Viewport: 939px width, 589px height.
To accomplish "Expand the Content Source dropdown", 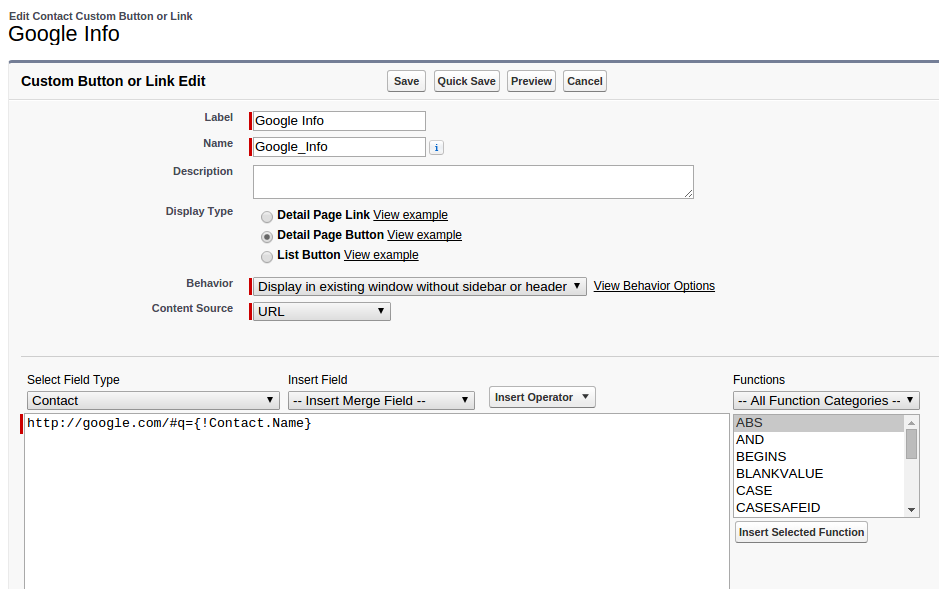I will tap(322, 312).
